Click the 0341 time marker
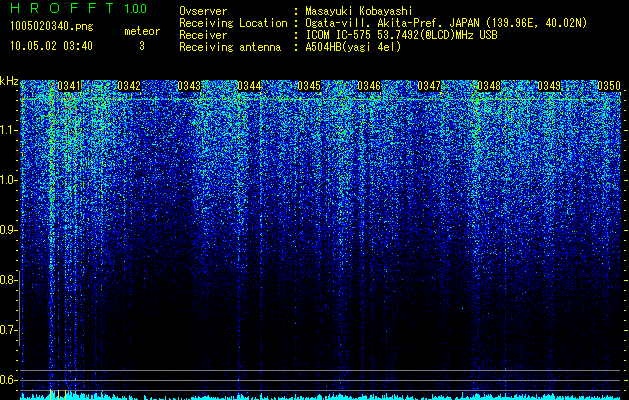The image size is (629, 400). coord(69,86)
